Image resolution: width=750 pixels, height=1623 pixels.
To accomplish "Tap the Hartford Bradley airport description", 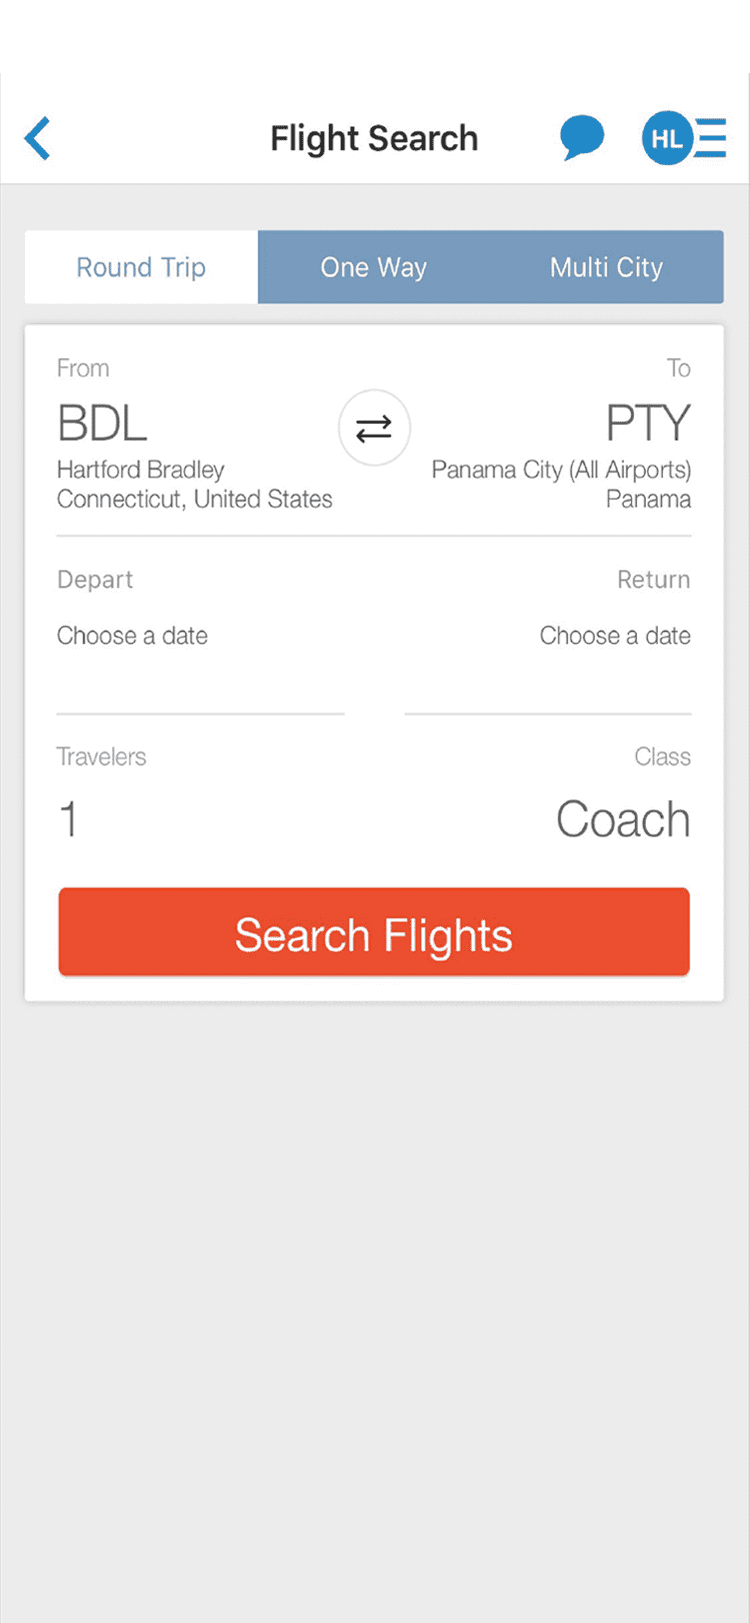I will click(x=141, y=470).
